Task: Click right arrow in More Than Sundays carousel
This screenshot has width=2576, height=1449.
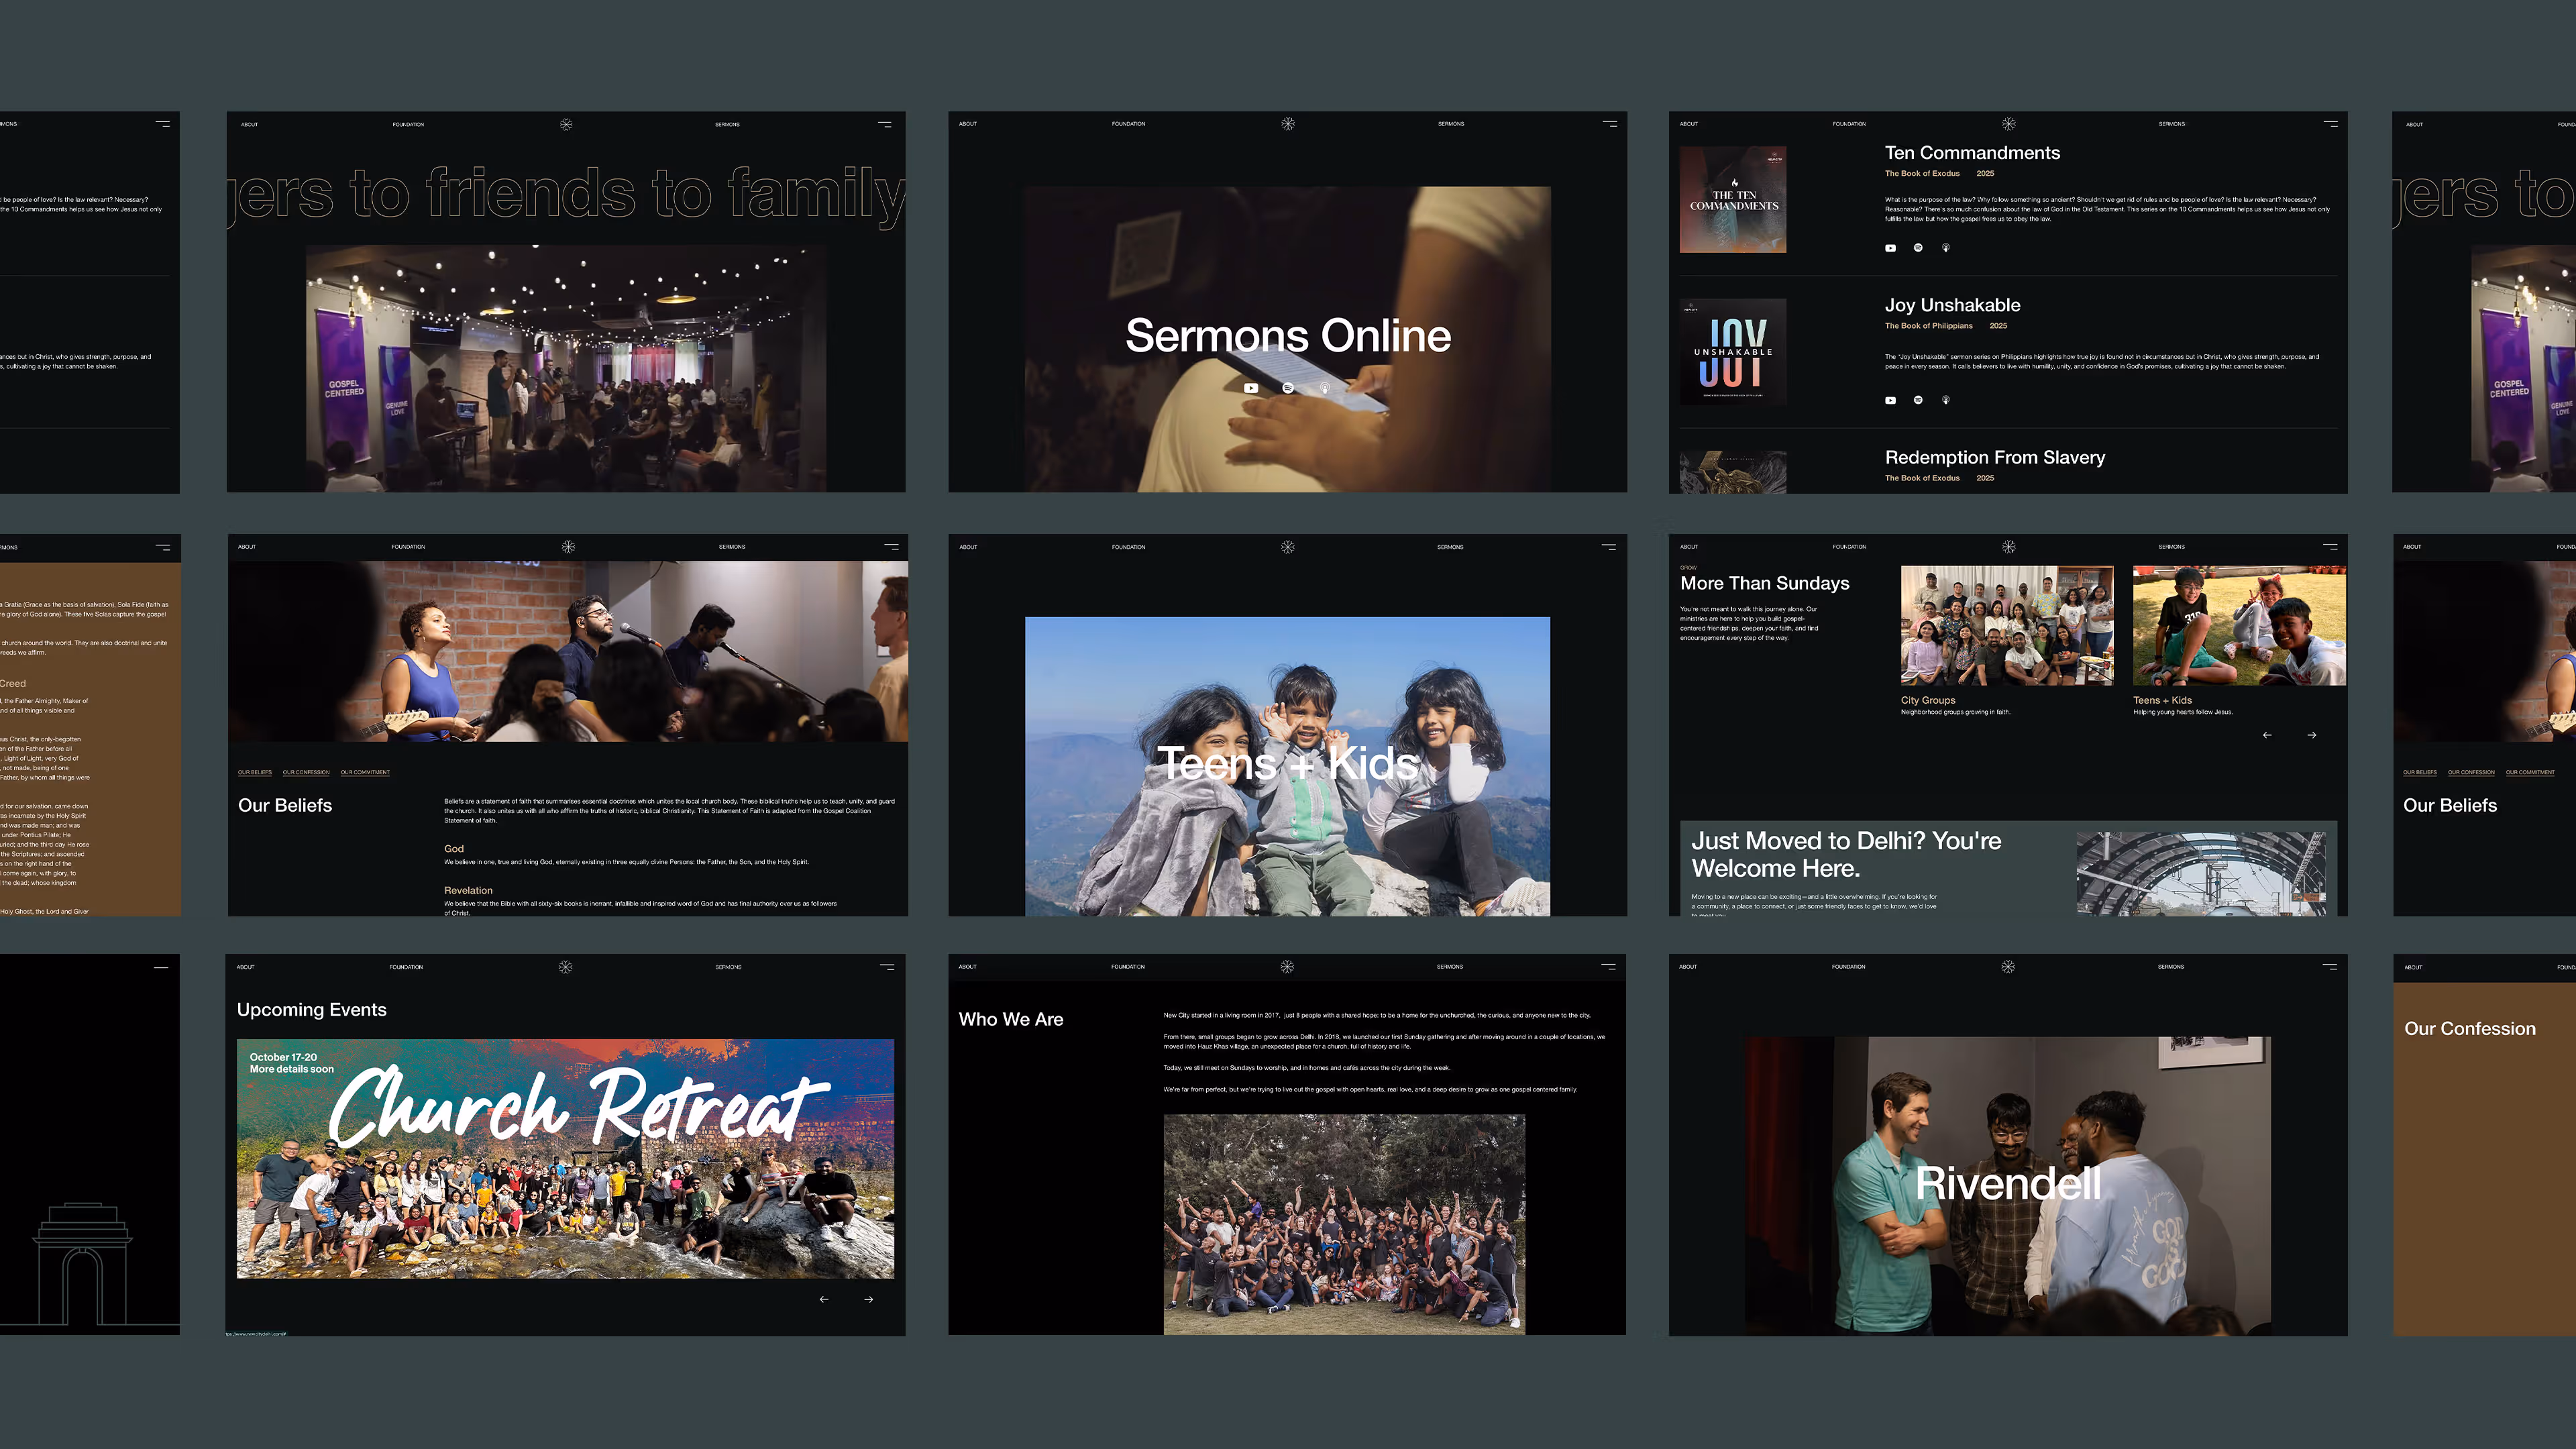Action: pos(2311,735)
